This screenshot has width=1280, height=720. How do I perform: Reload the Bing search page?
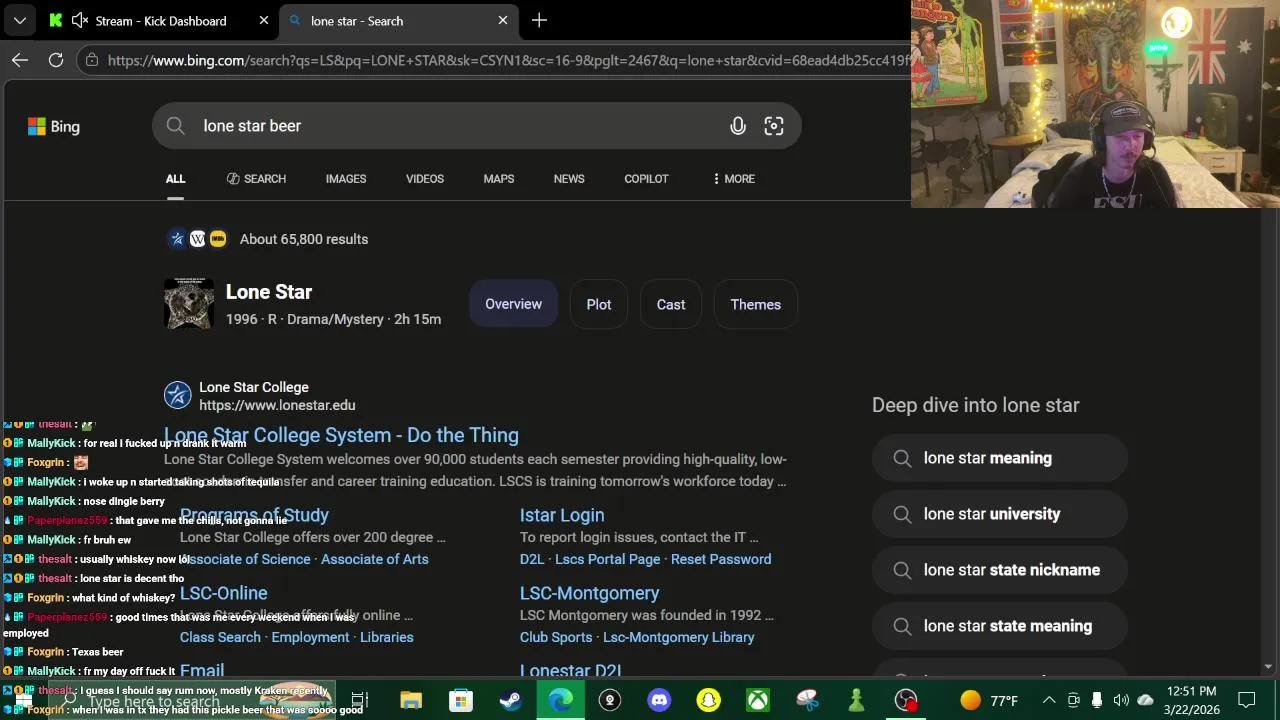(x=56, y=60)
